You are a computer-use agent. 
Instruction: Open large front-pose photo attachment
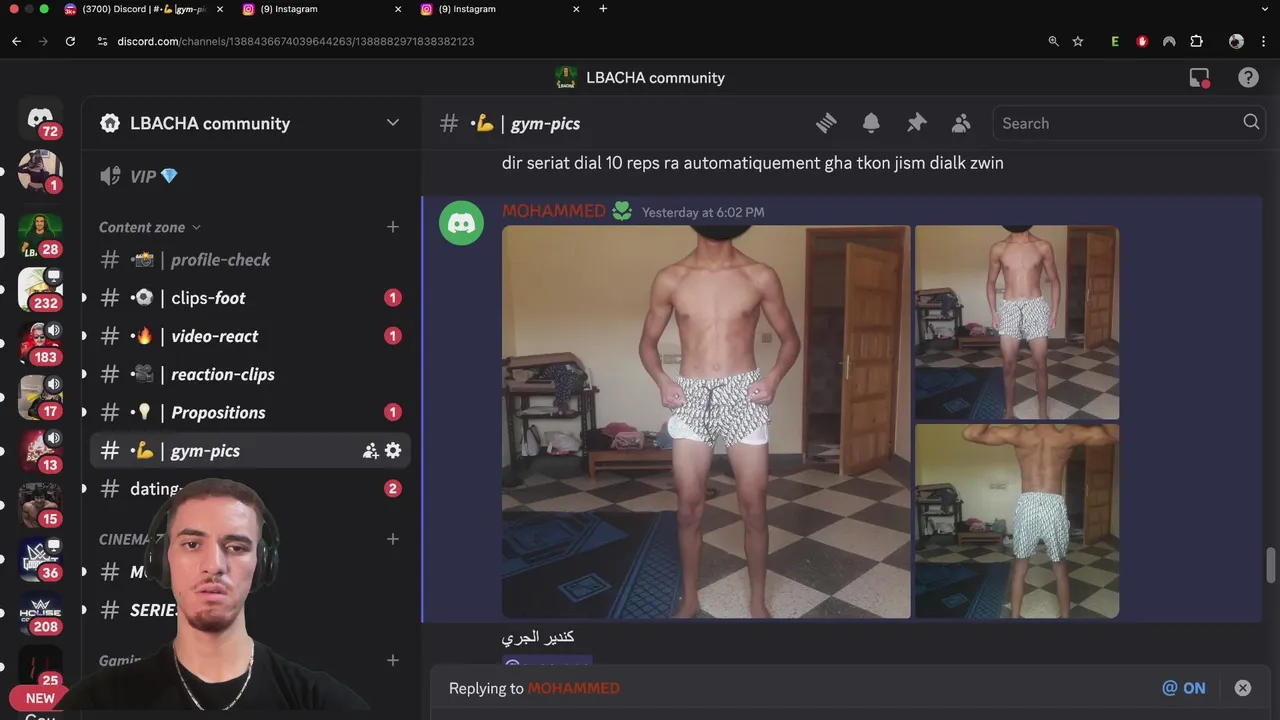click(x=706, y=422)
